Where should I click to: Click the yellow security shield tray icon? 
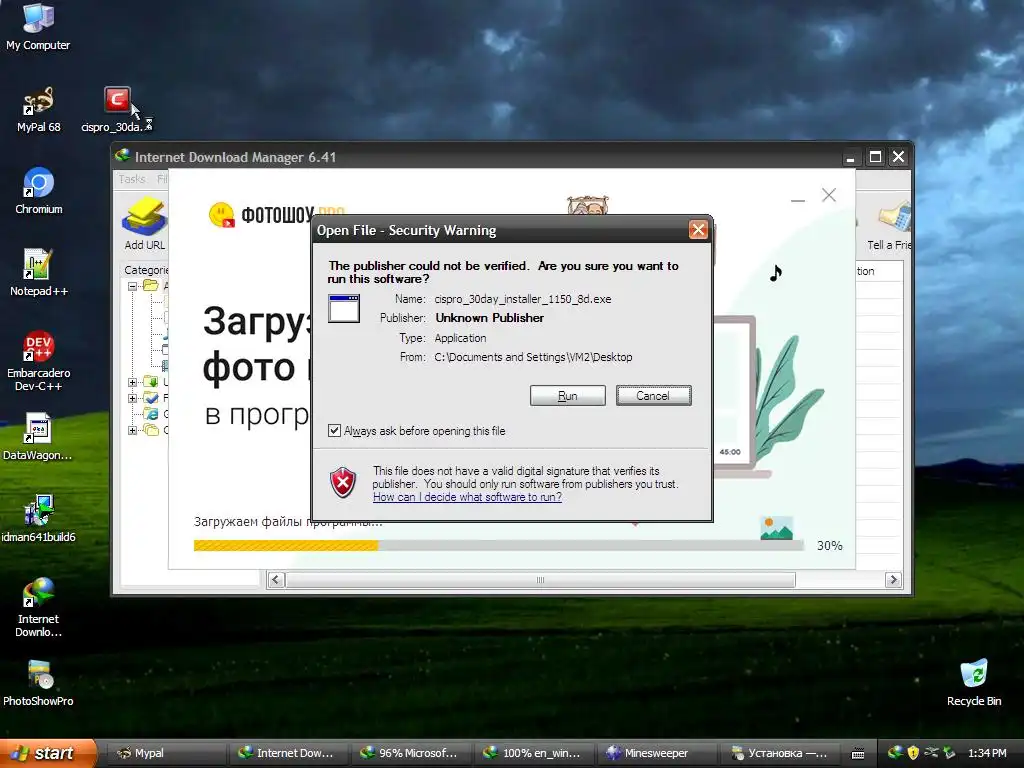click(913, 753)
